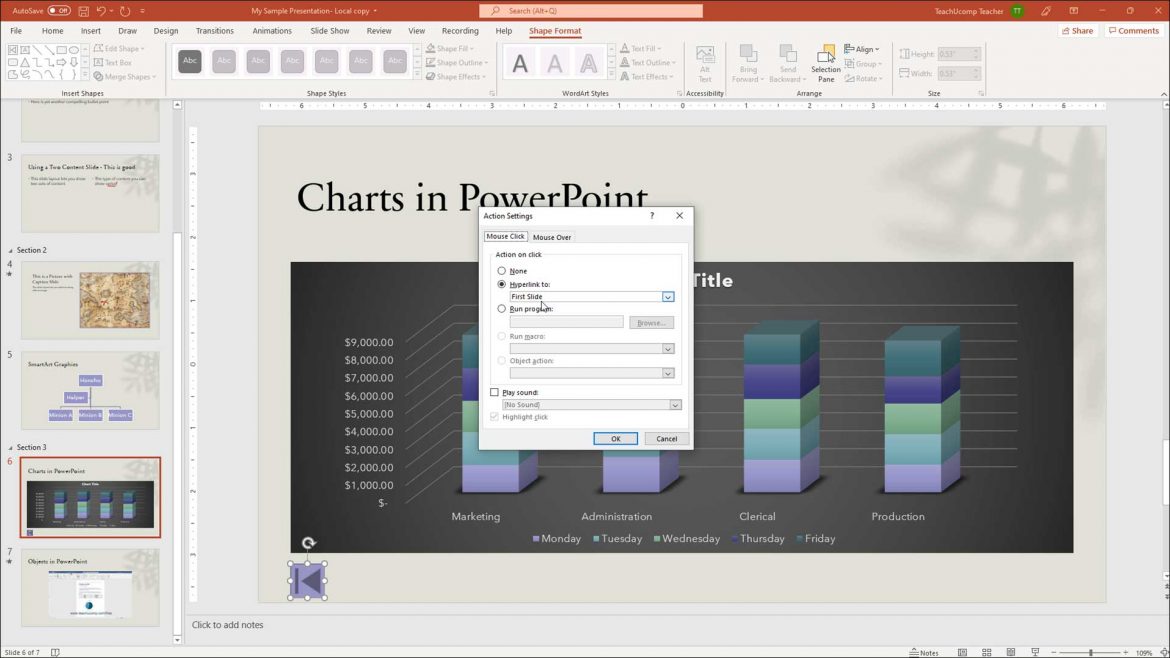The height and width of the screenshot is (658, 1170).
Task: Select the None action radio button
Action: pyautogui.click(x=502, y=270)
